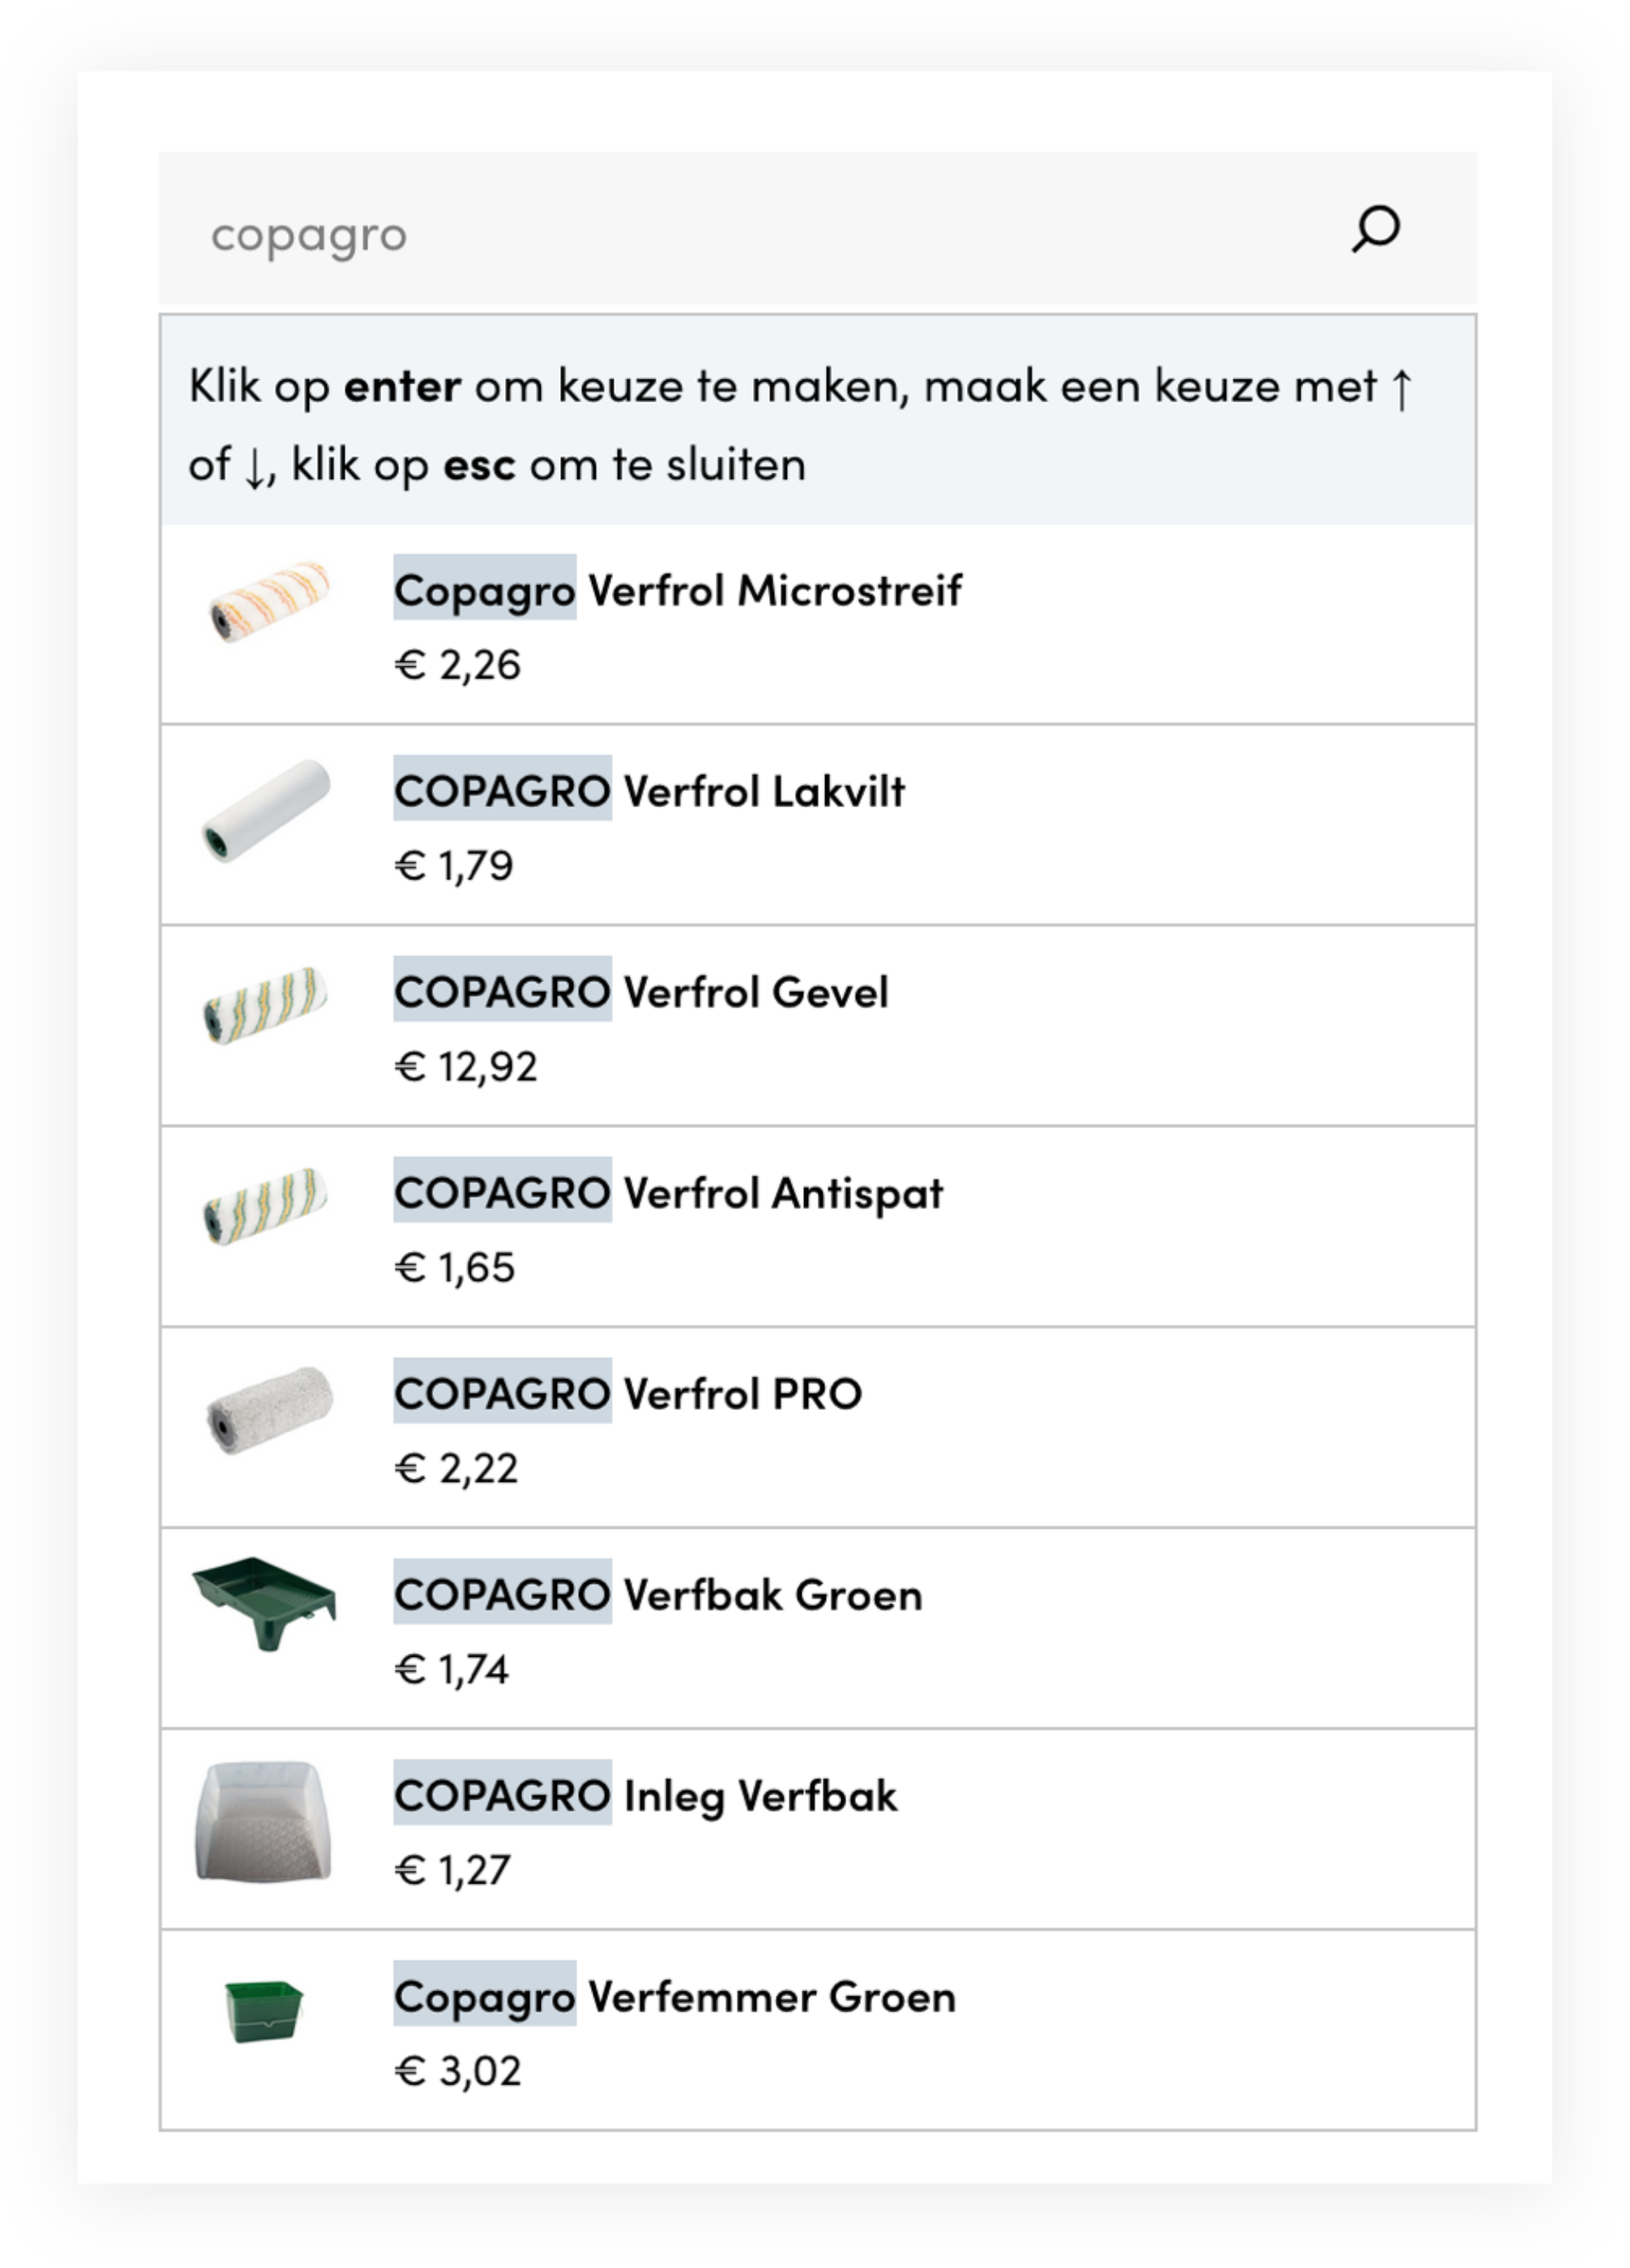Open COPAGRO Verfrol Gevel product title
The width and height of the screenshot is (1630, 2268).
640,992
